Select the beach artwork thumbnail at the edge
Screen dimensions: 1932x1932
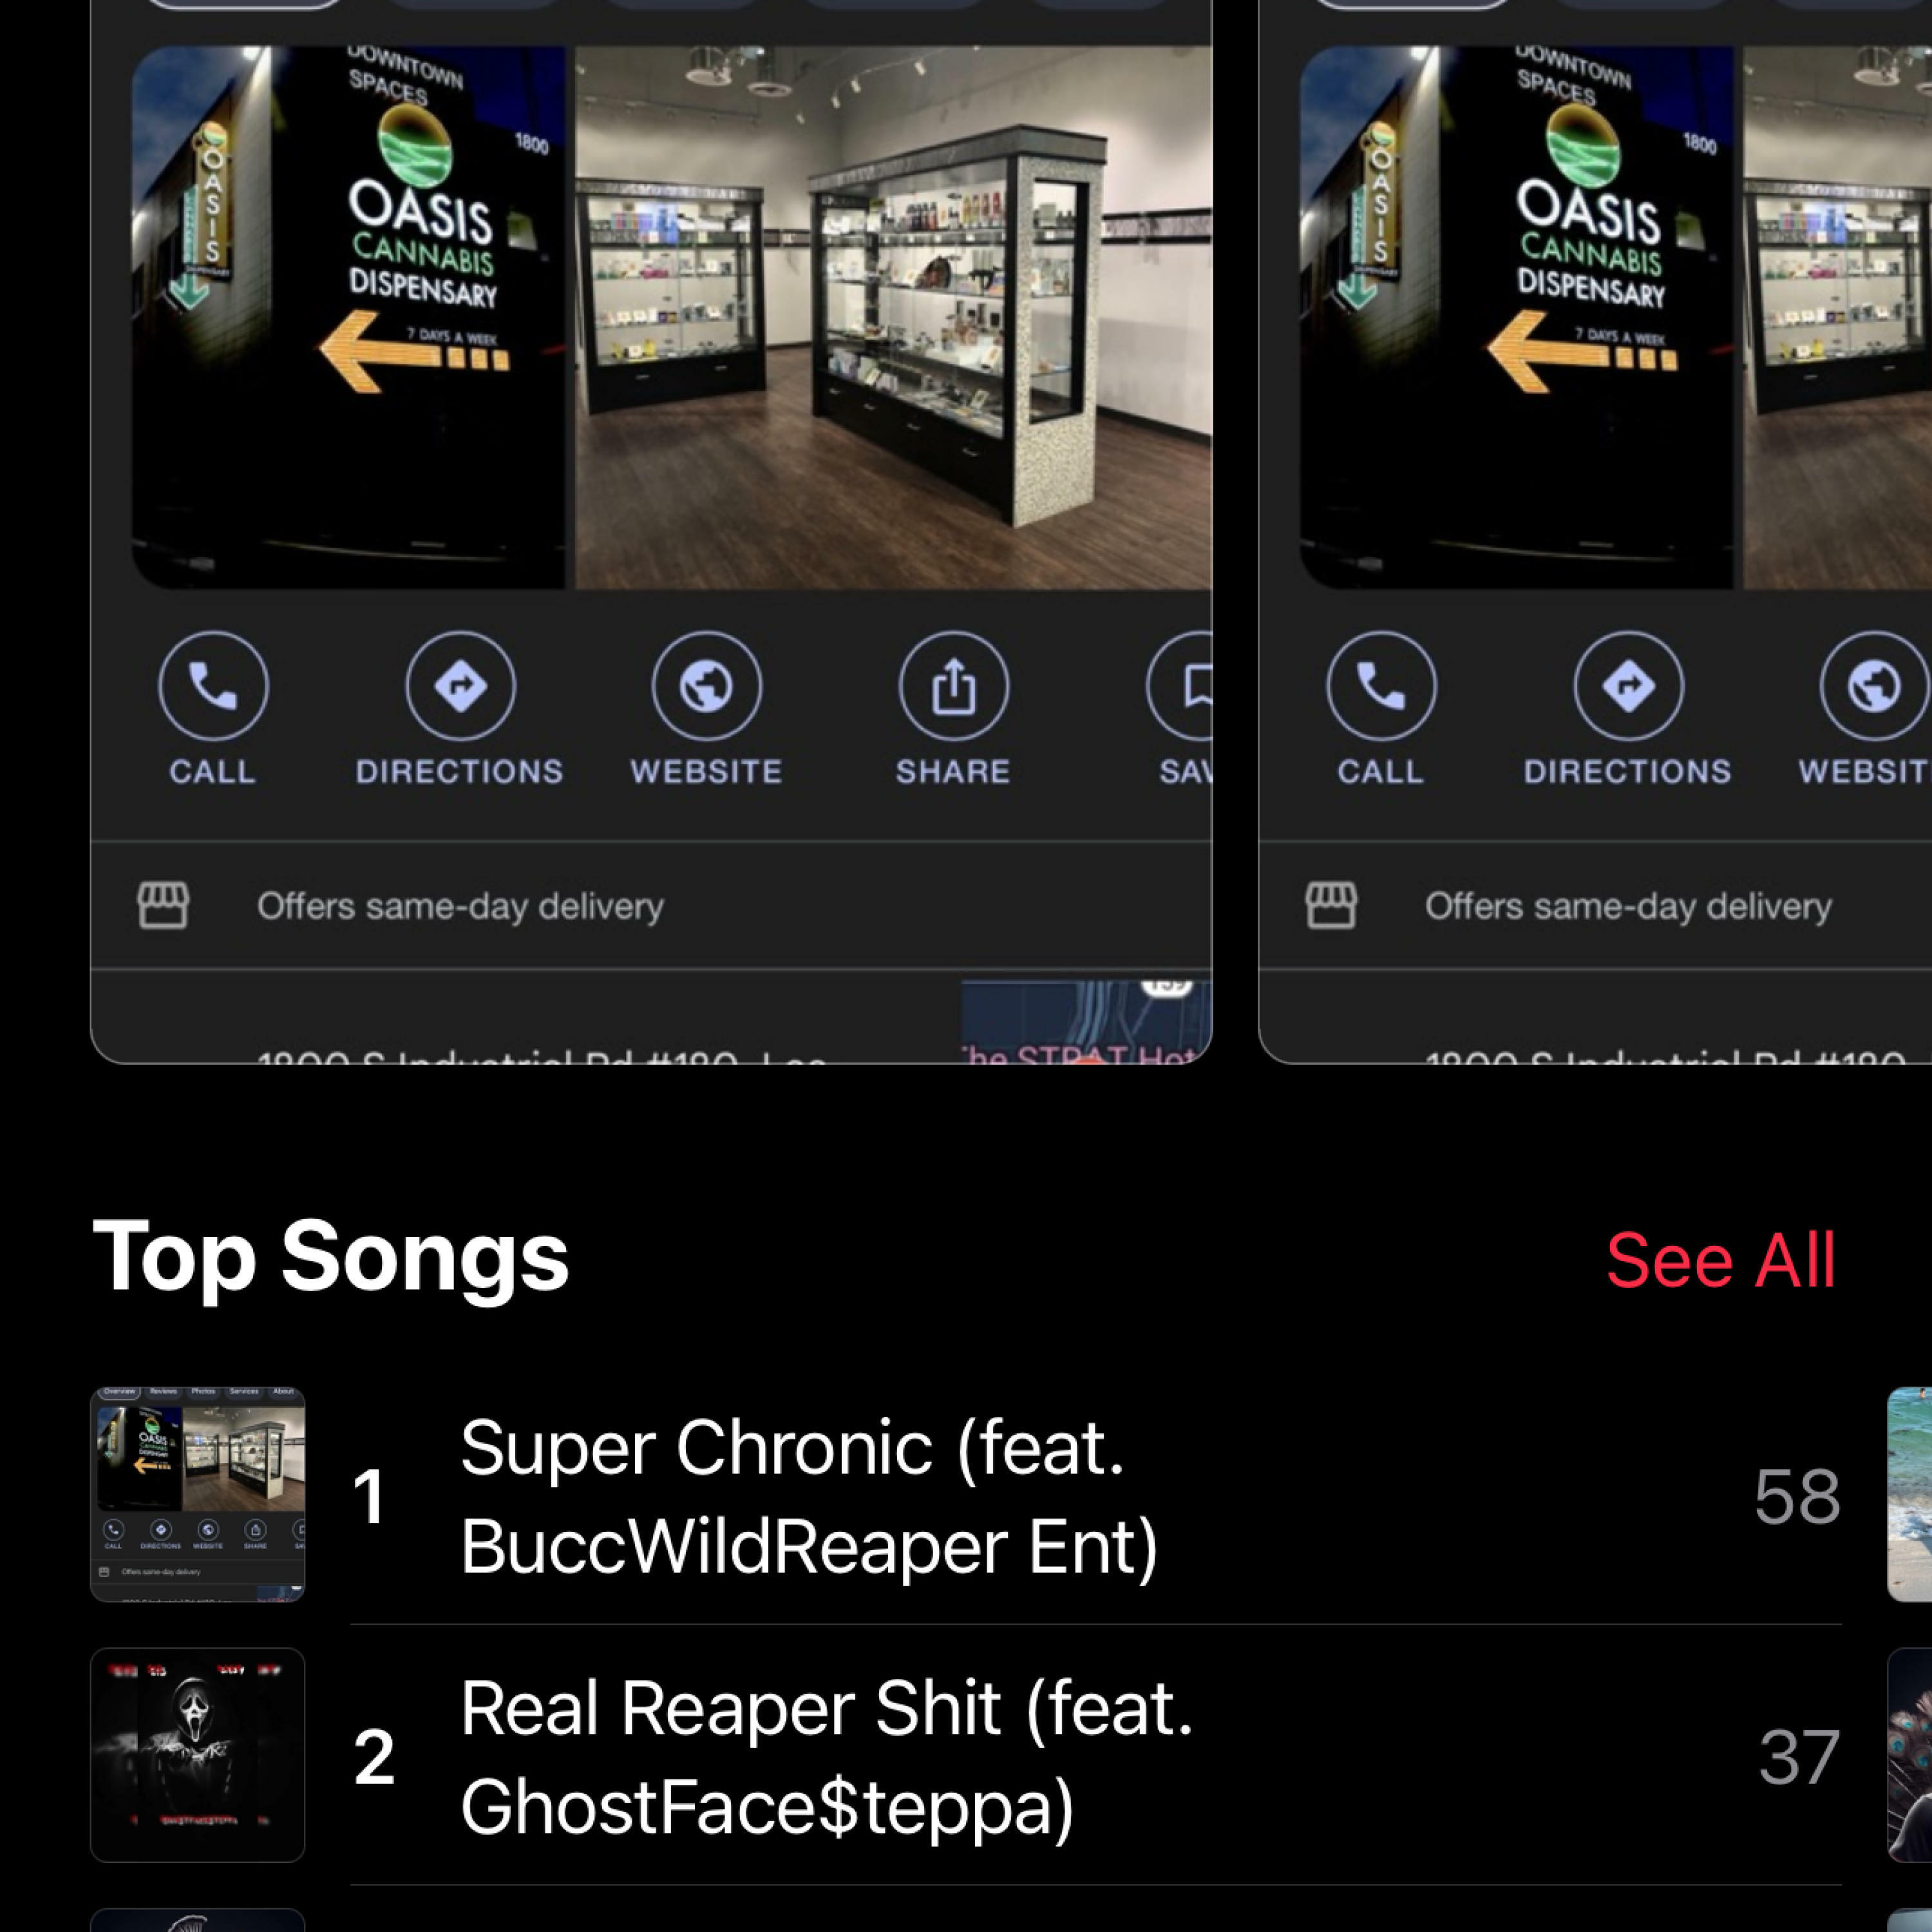tap(1909, 1494)
